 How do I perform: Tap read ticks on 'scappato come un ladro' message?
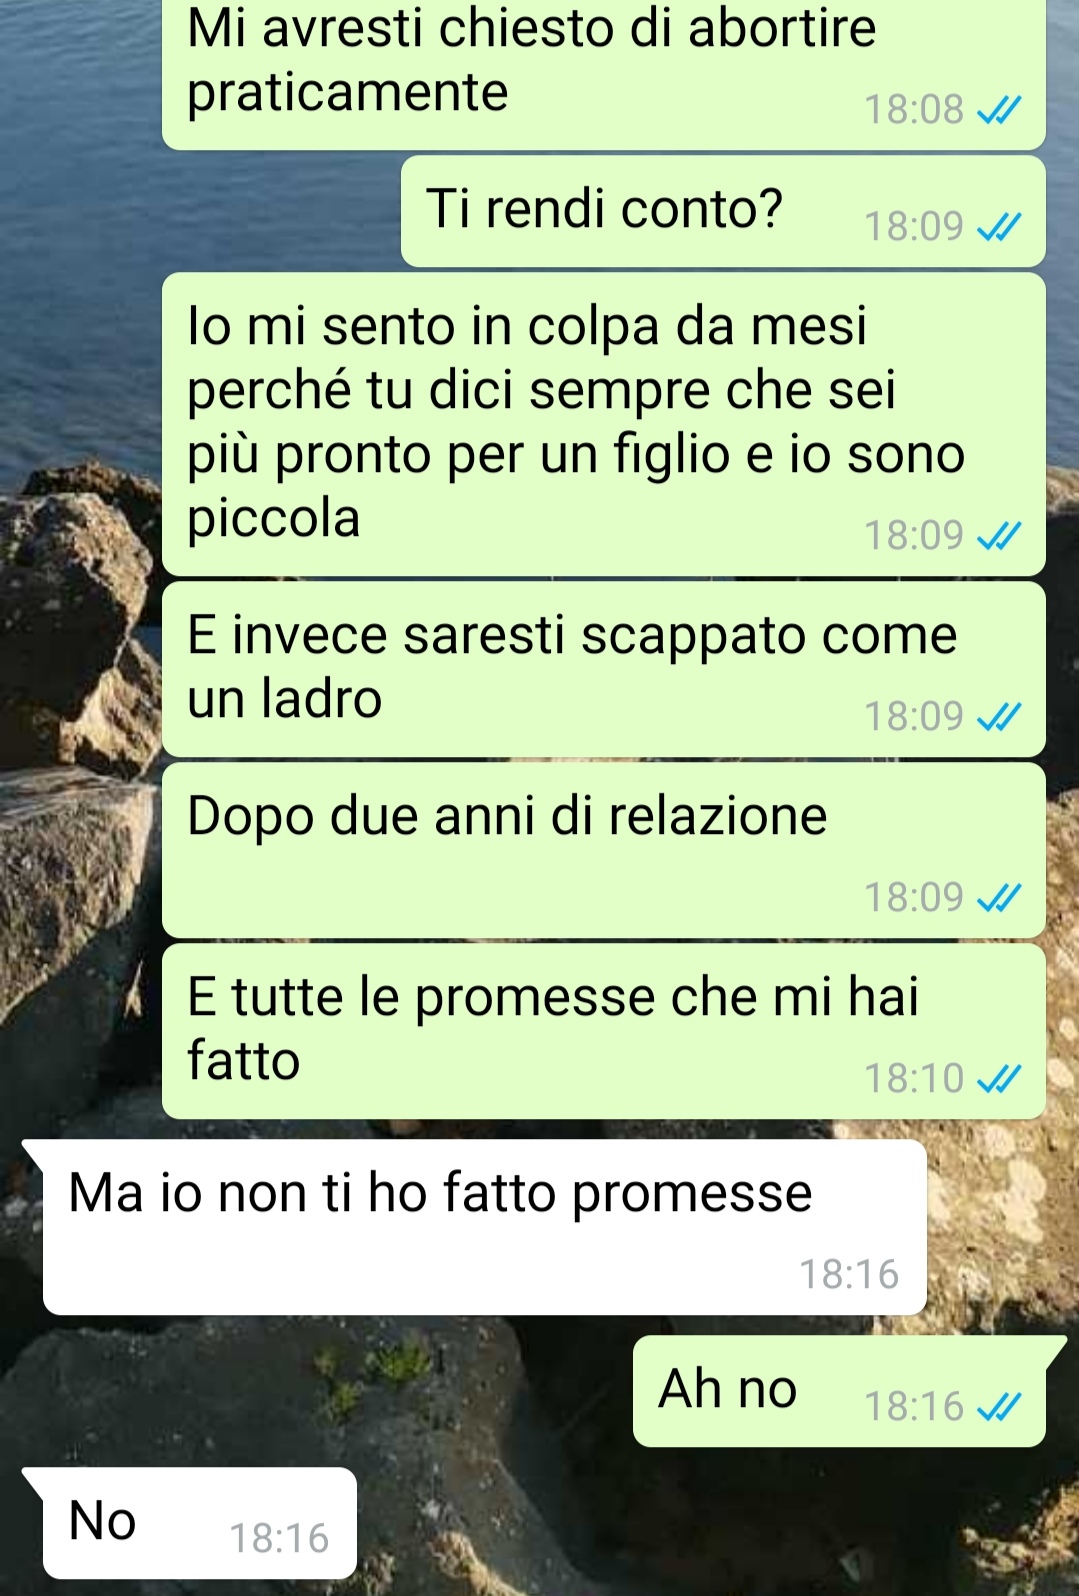coord(998,717)
